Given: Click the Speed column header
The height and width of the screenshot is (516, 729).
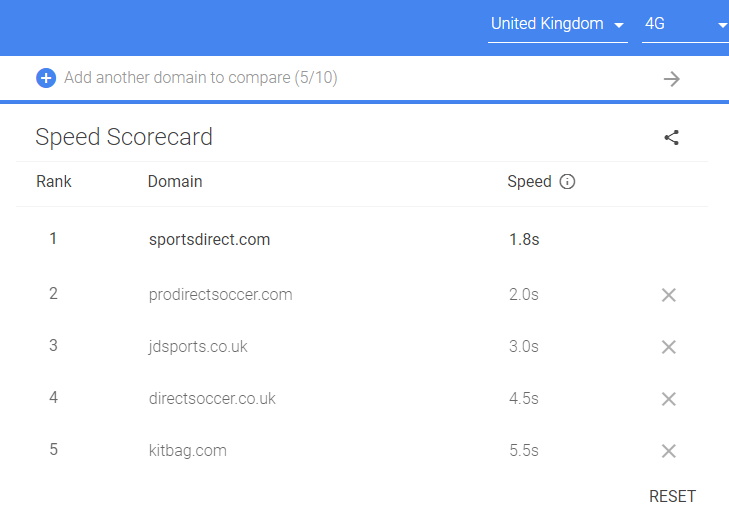Looking at the screenshot, I should tap(529, 182).
